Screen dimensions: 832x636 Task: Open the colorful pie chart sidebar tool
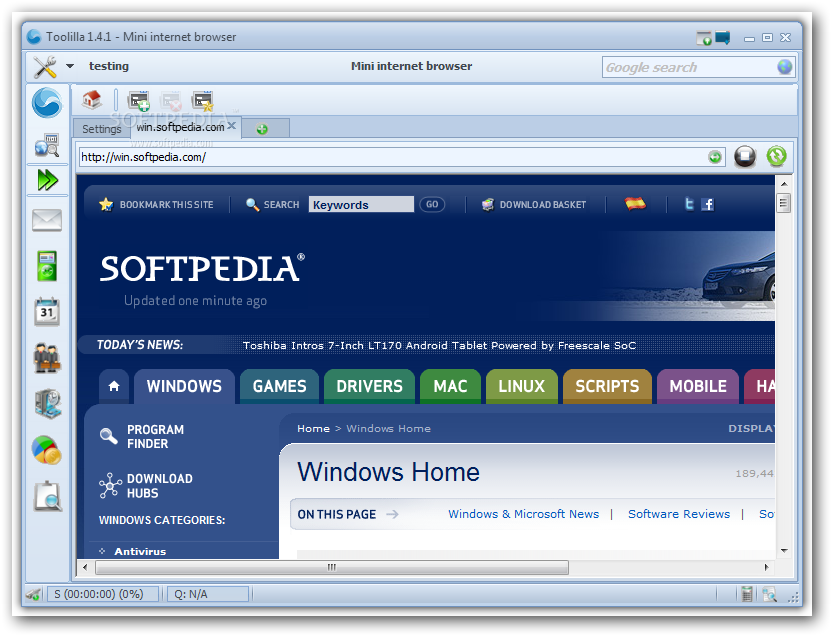(46, 450)
